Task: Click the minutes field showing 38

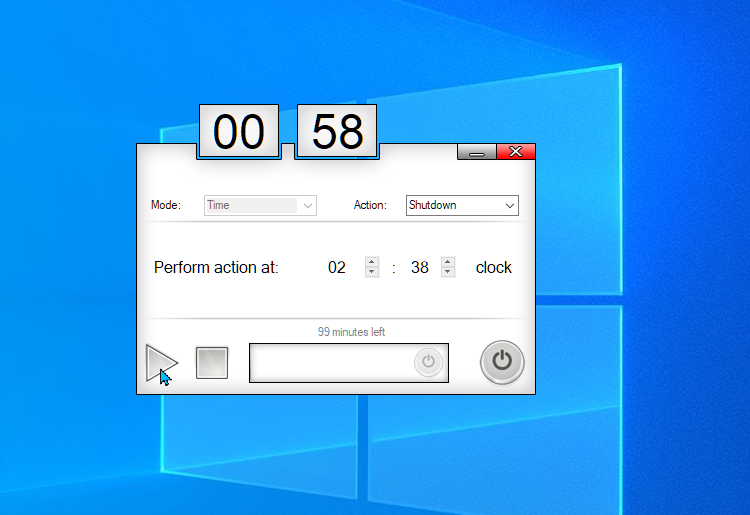Action: (x=419, y=267)
